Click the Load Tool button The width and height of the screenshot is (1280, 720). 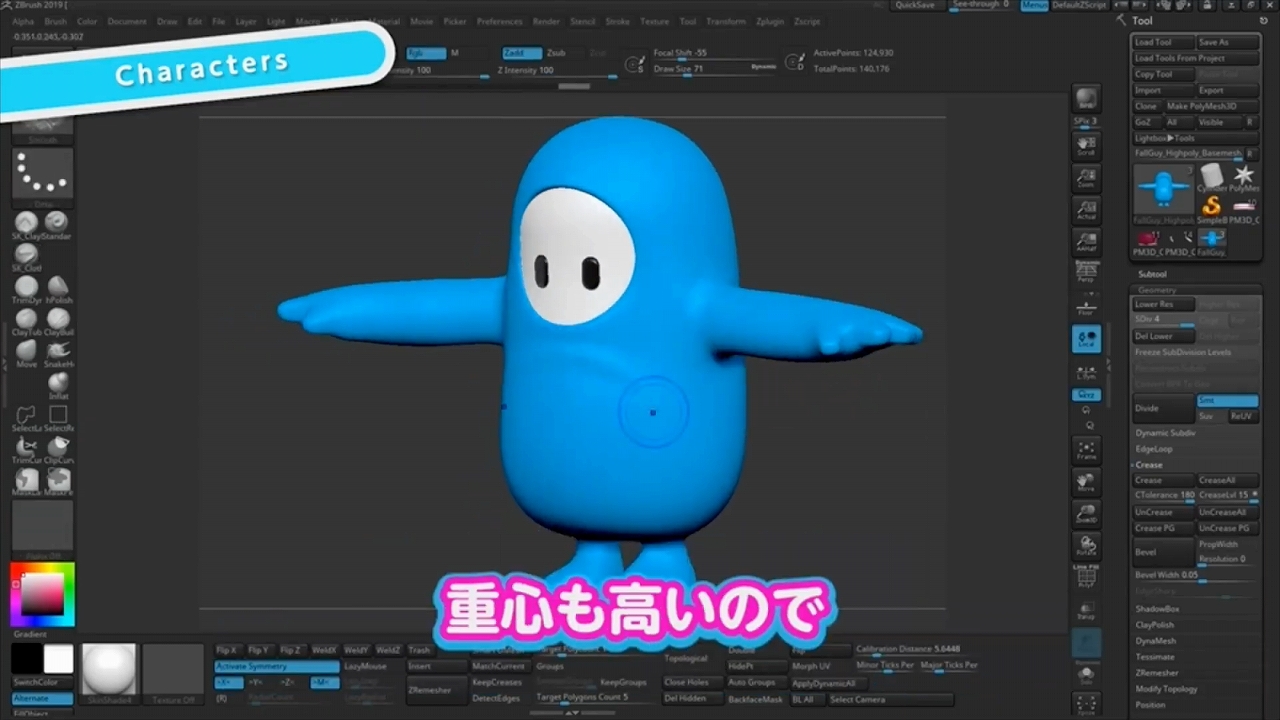pyautogui.click(x=1164, y=42)
